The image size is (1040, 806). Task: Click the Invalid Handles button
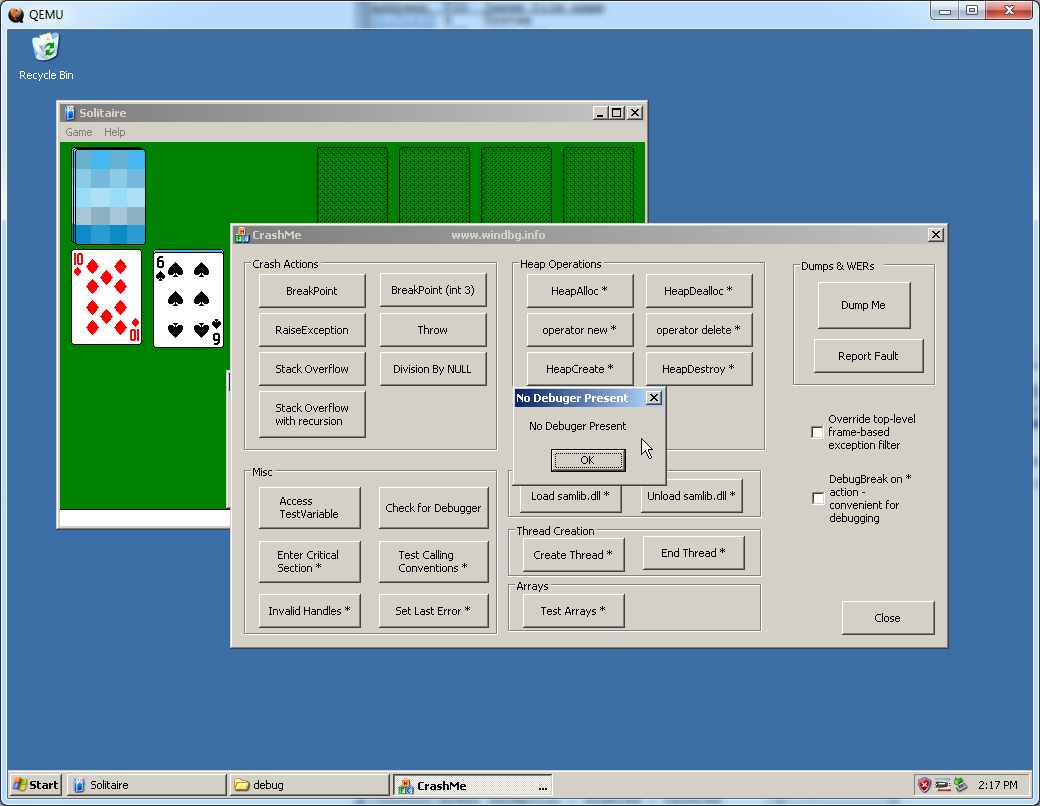[309, 611]
